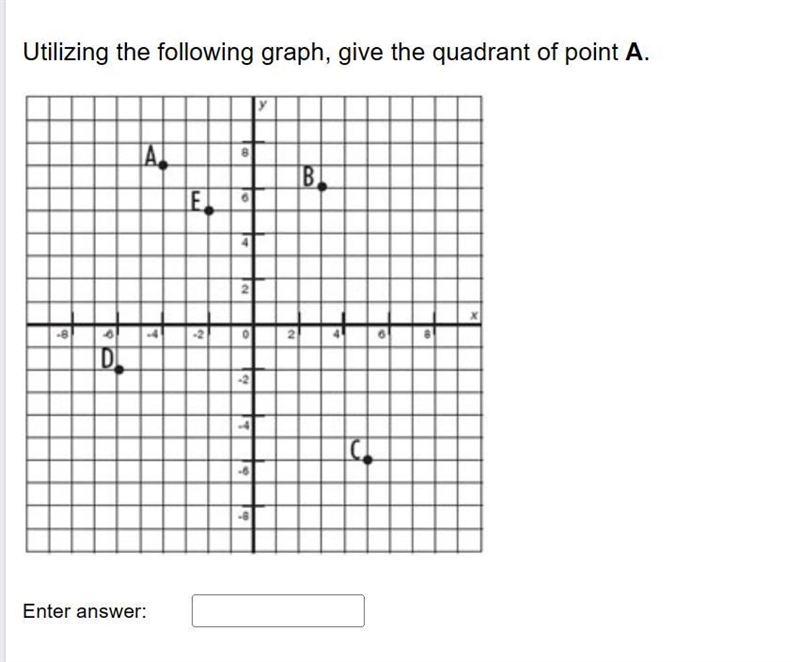Click point B on the graph
Image resolution: width=800 pixels, height=662 pixels.
tap(322, 187)
